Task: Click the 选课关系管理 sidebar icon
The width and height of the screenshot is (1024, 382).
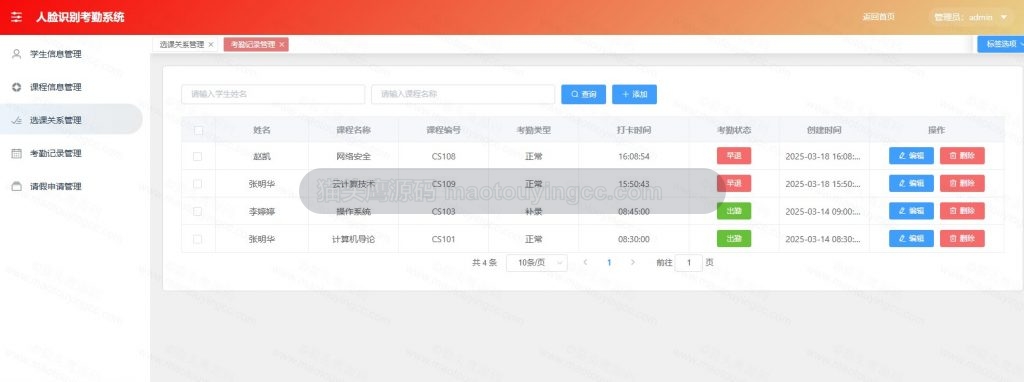Action: point(17,120)
